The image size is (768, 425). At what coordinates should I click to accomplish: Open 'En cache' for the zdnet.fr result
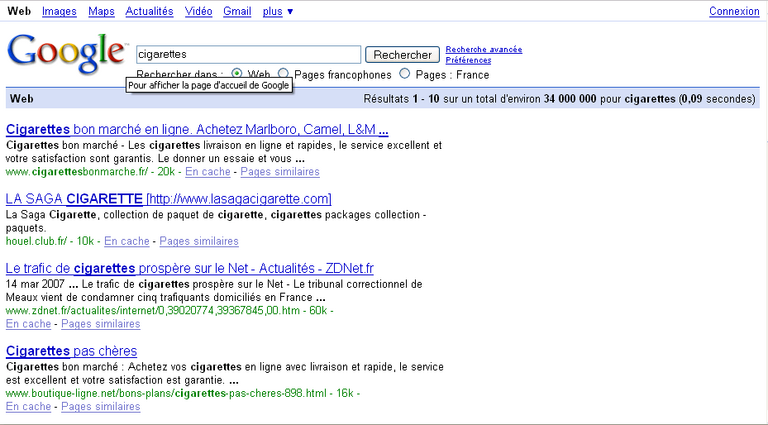28,324
